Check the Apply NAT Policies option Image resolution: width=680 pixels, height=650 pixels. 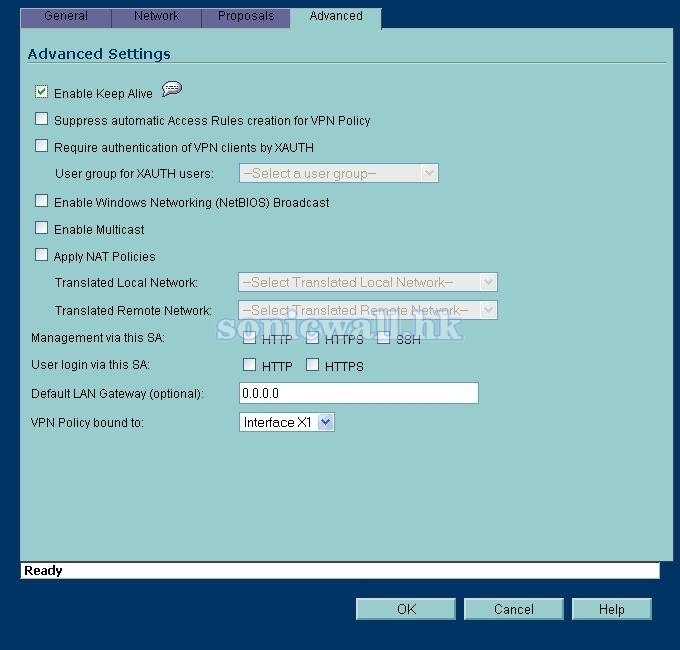point(42,255)
